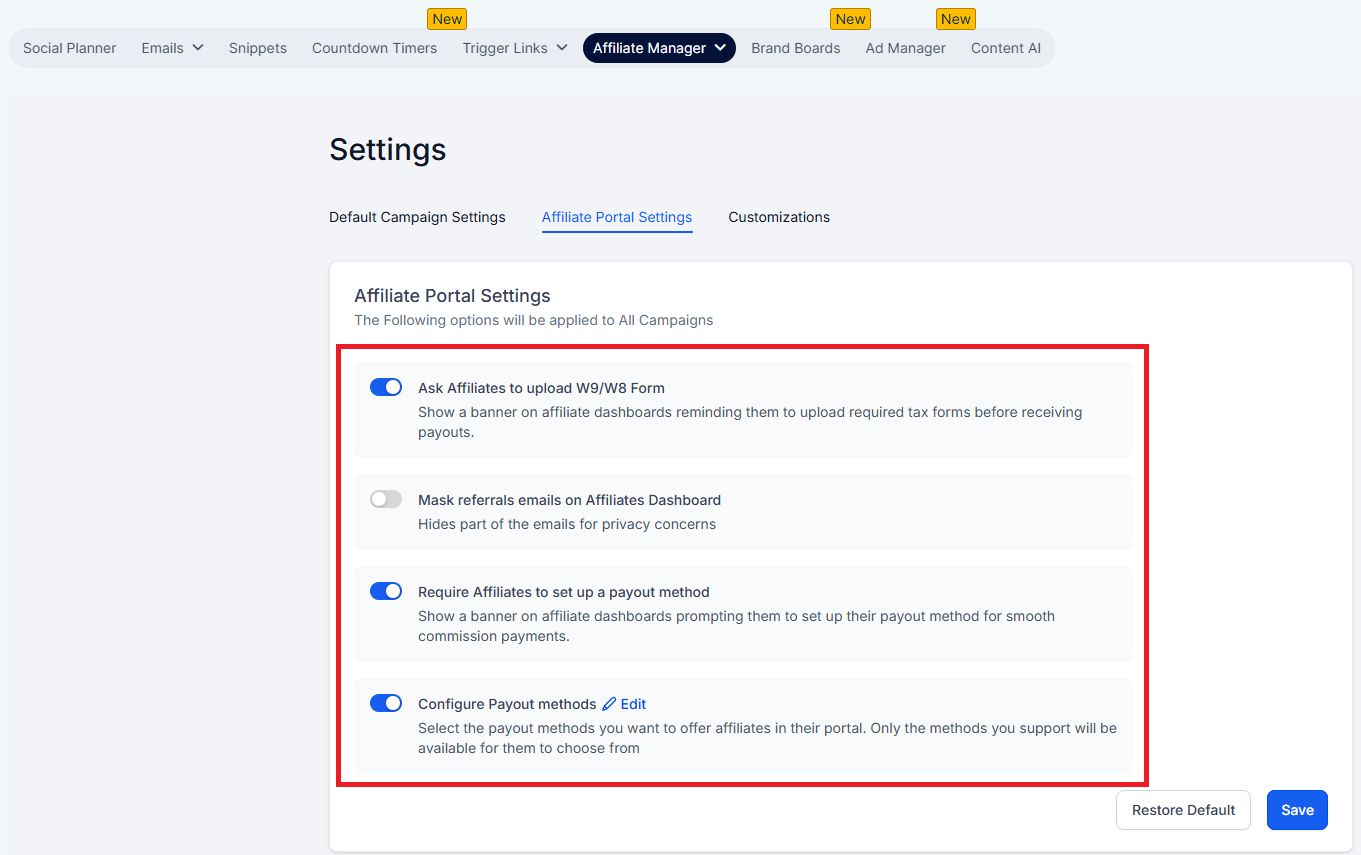
Task: Navigate to Brand Boards
Action: [796, 48]
